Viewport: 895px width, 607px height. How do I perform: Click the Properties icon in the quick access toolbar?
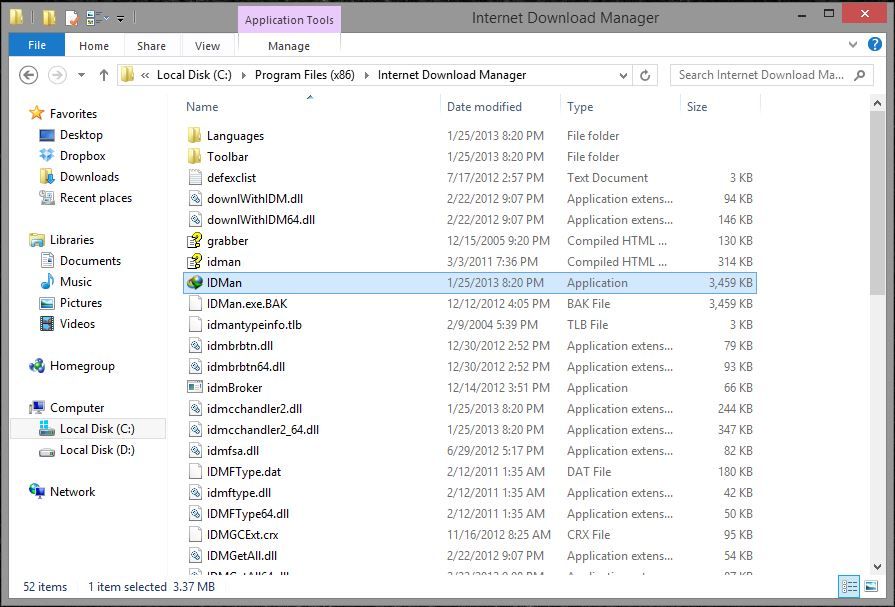tap(72, 18)
